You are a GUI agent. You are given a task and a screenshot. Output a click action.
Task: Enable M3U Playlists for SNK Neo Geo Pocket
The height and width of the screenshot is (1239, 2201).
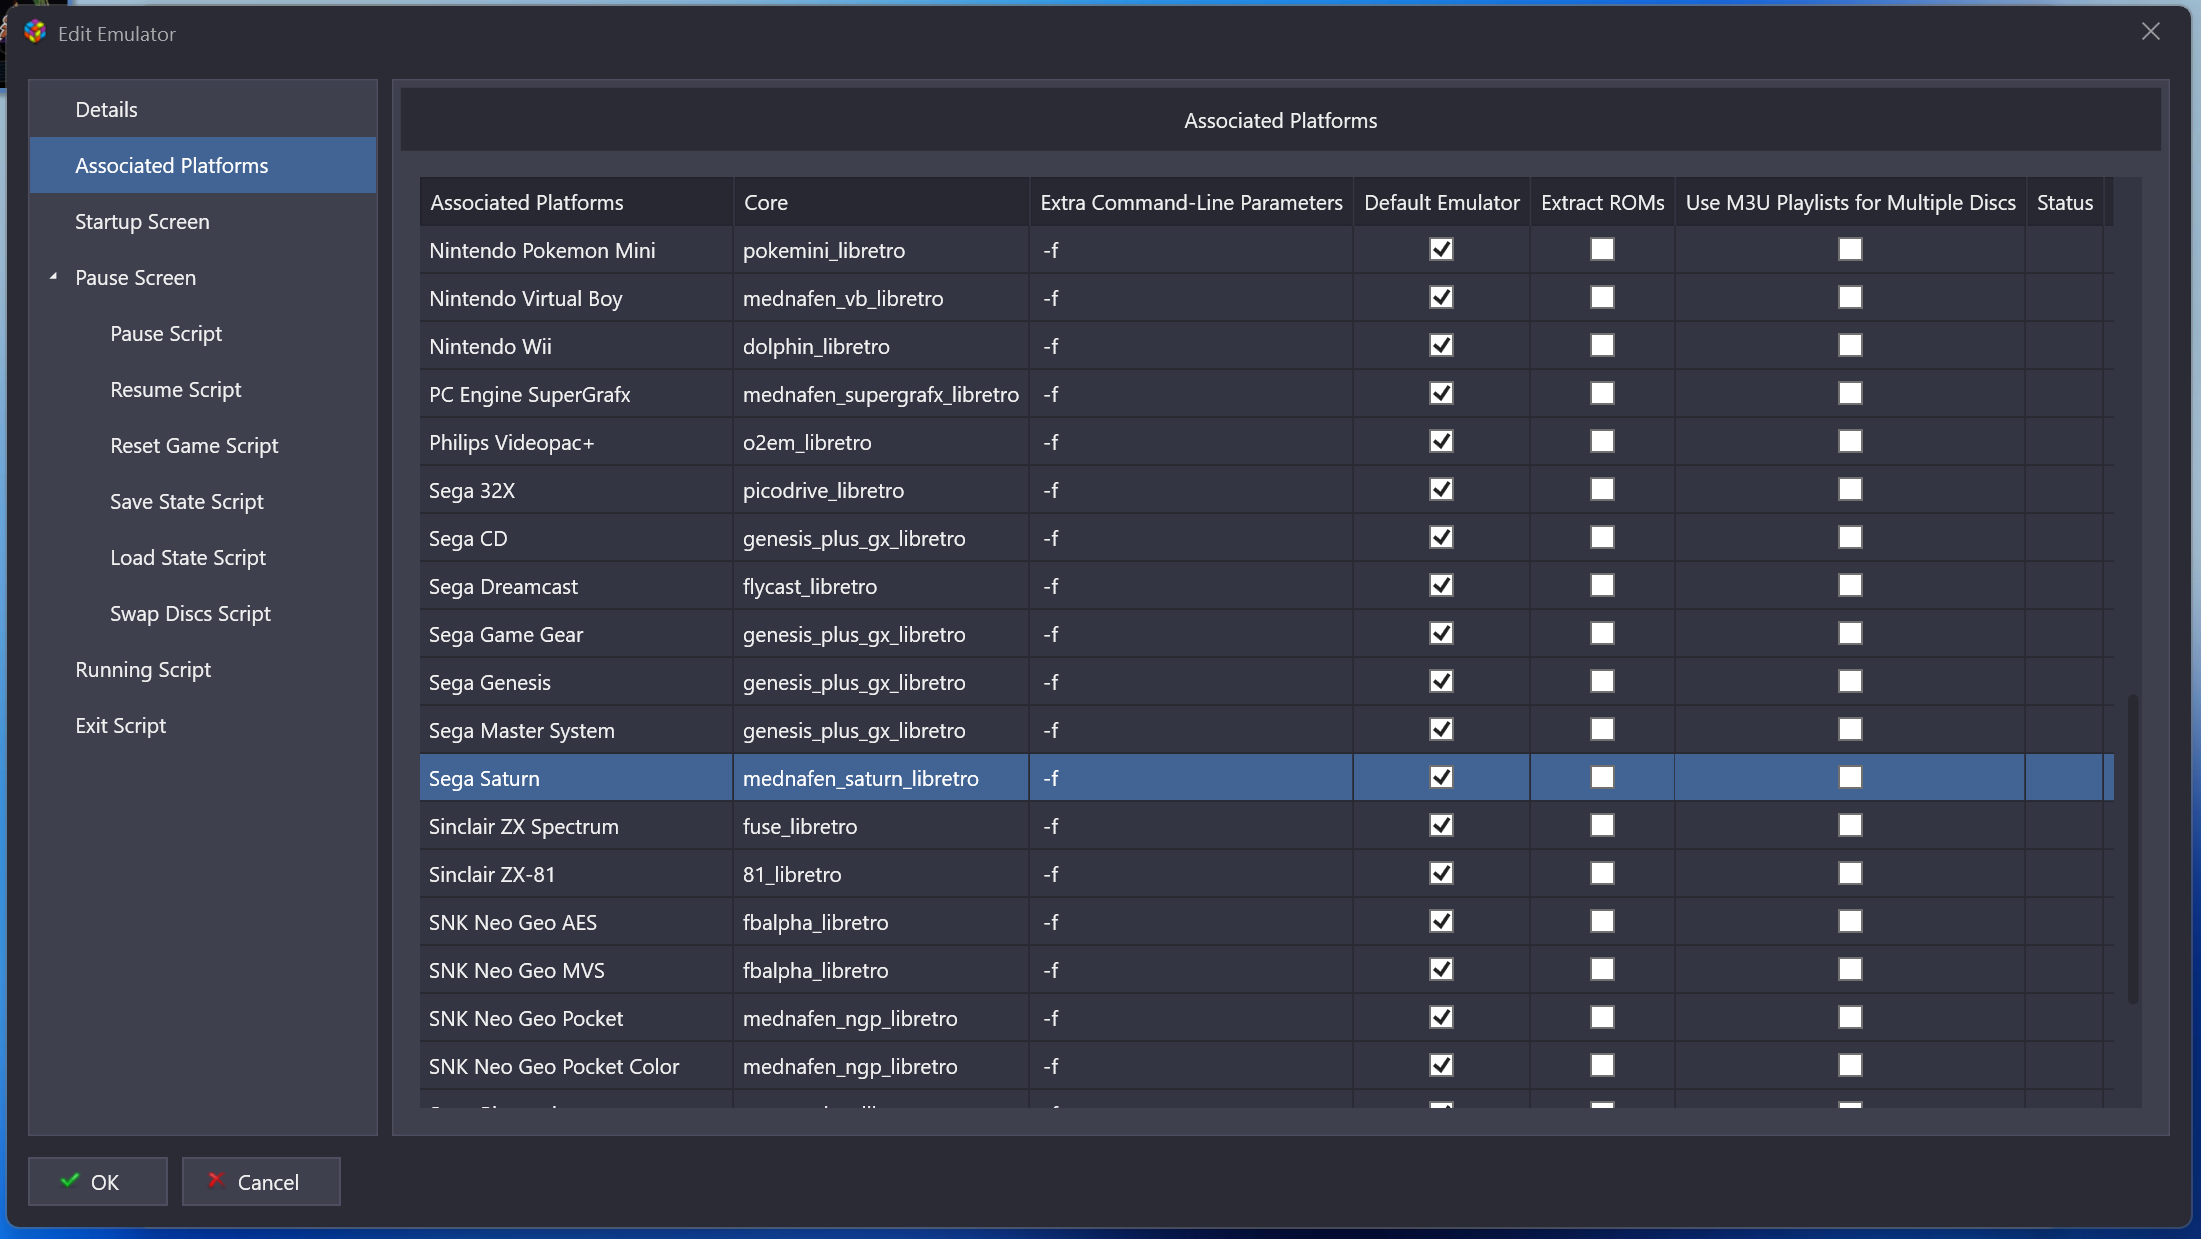click(x=1850, y=1017)
